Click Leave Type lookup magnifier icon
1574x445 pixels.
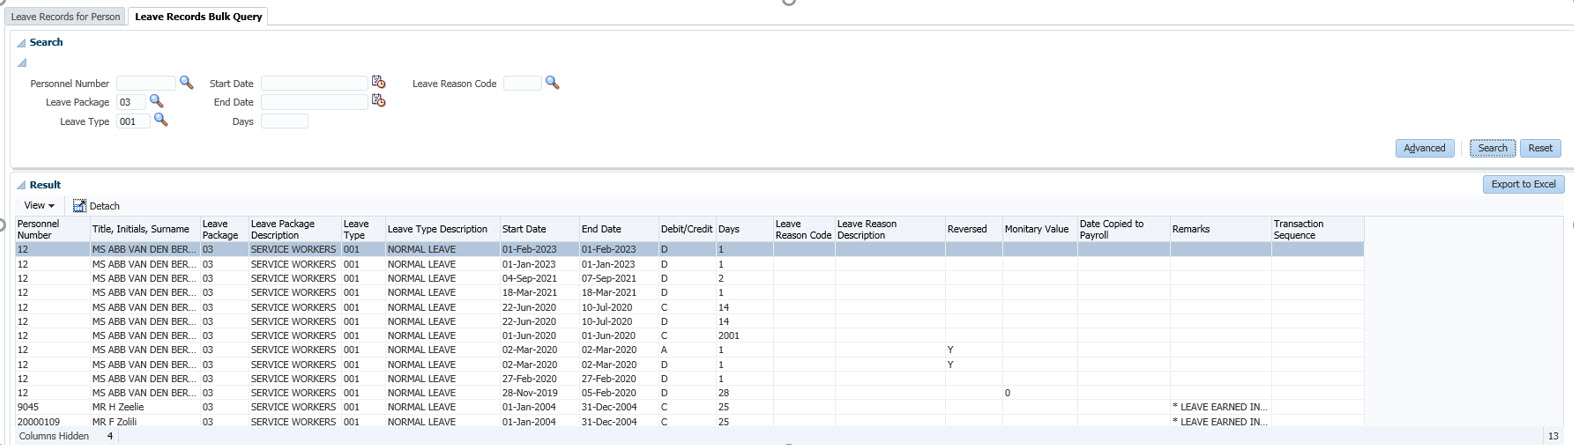point(160,121)
